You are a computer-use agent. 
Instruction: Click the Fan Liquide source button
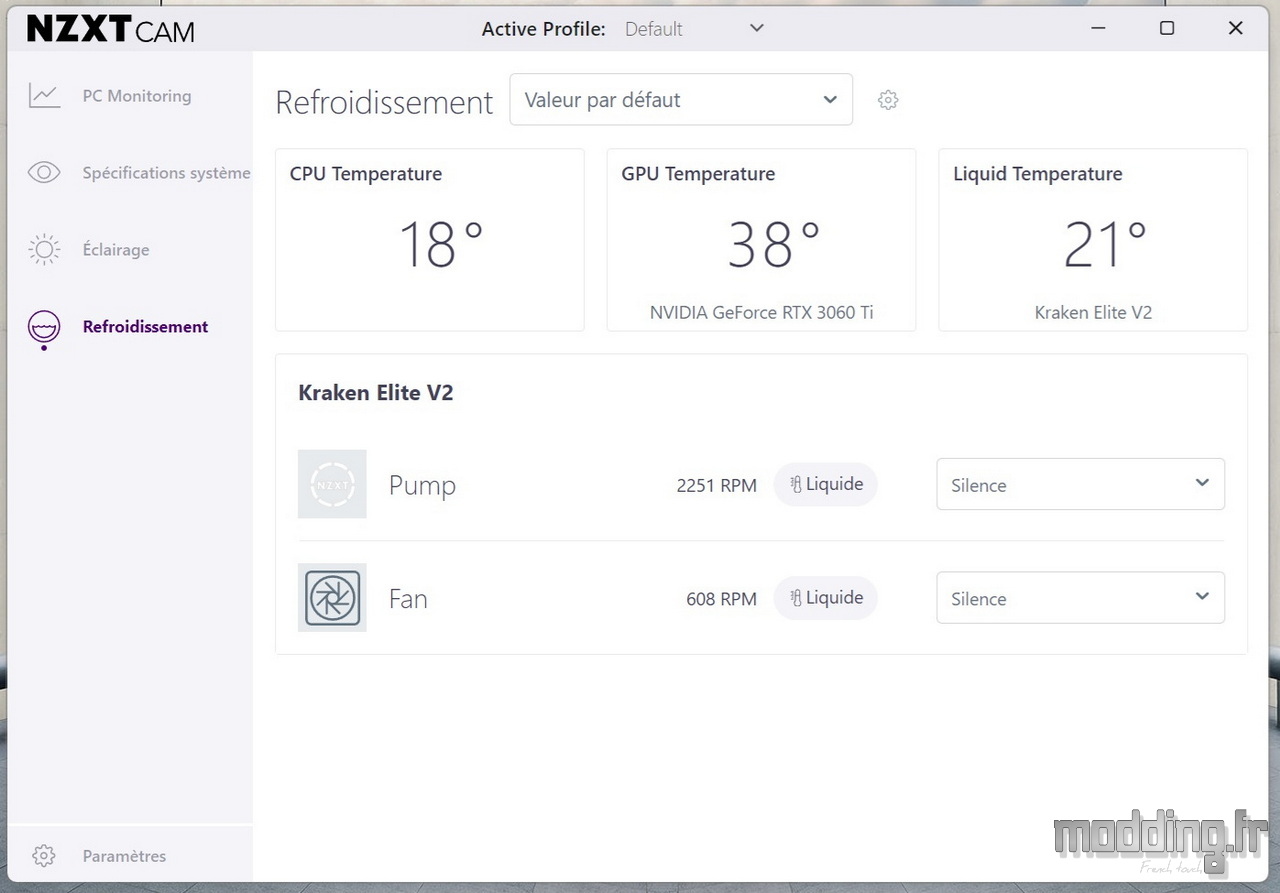826,598
